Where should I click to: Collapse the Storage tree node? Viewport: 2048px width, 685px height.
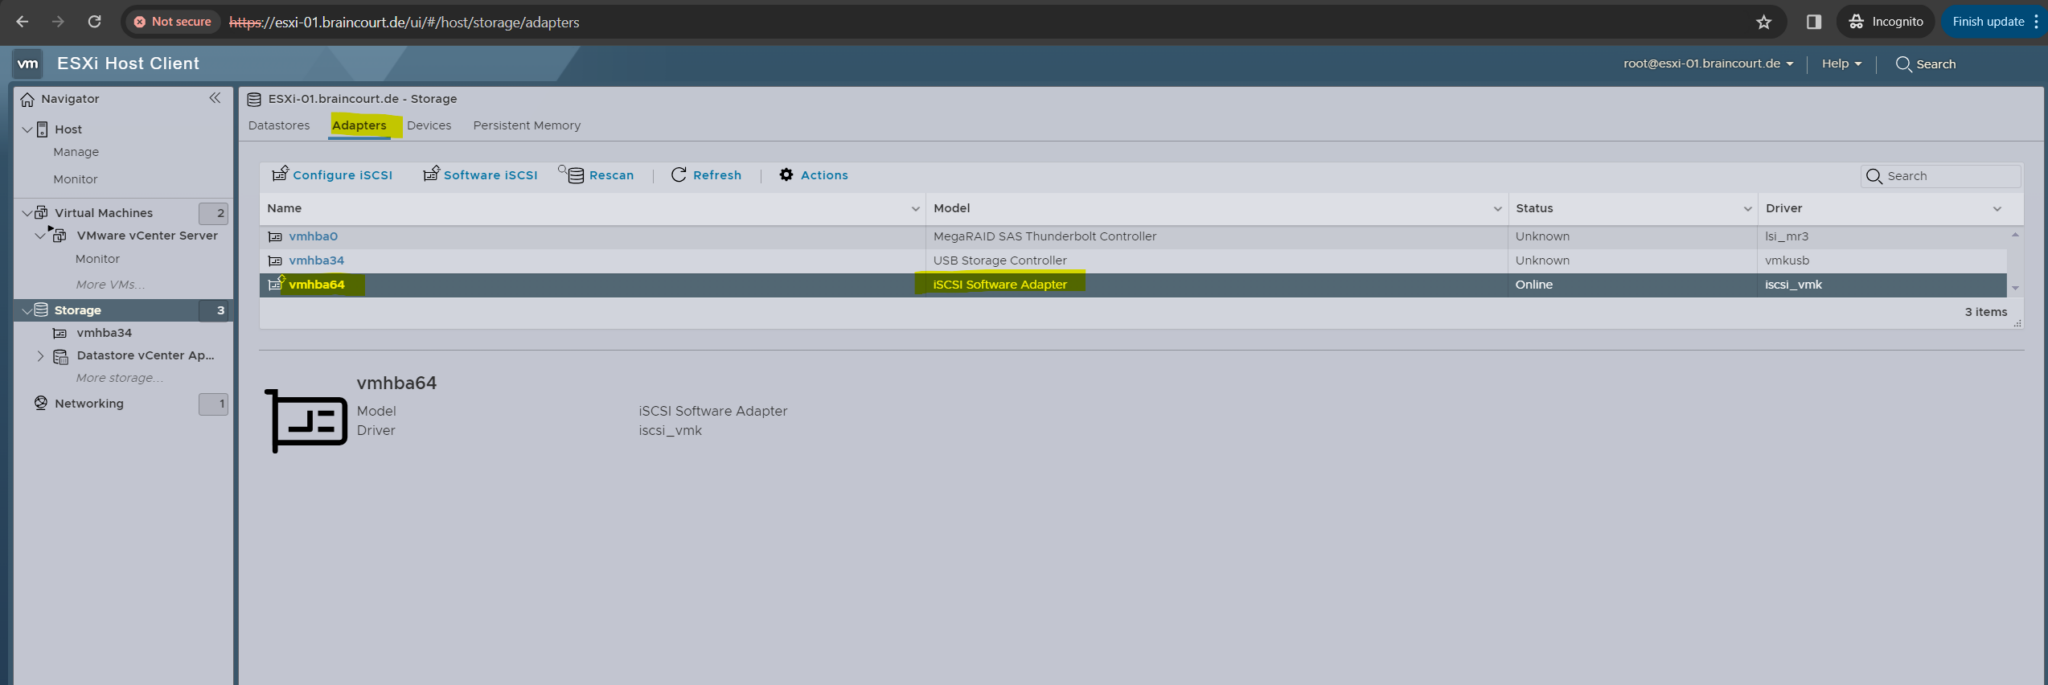click(27, 310)
